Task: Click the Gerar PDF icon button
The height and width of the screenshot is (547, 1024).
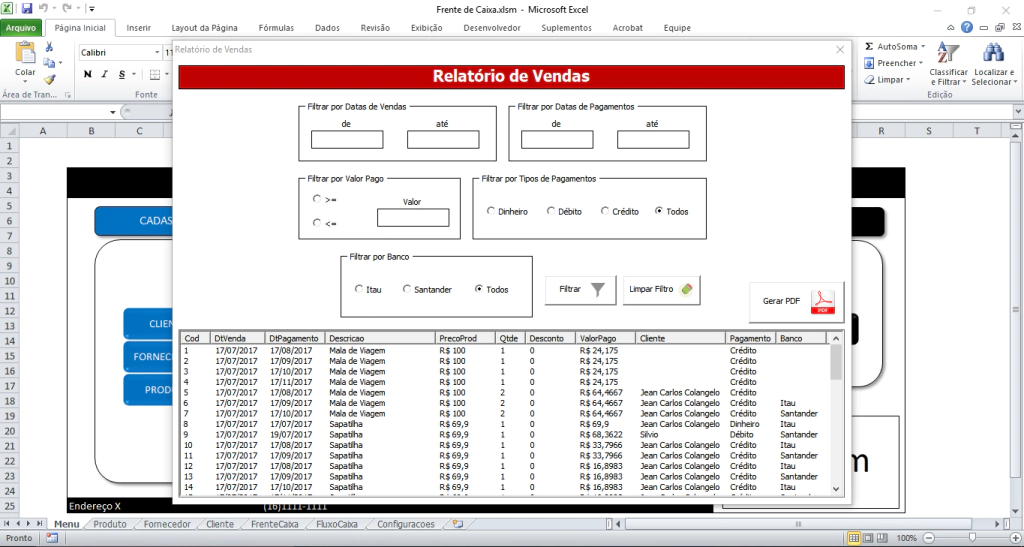Action: tap(796, 301)
